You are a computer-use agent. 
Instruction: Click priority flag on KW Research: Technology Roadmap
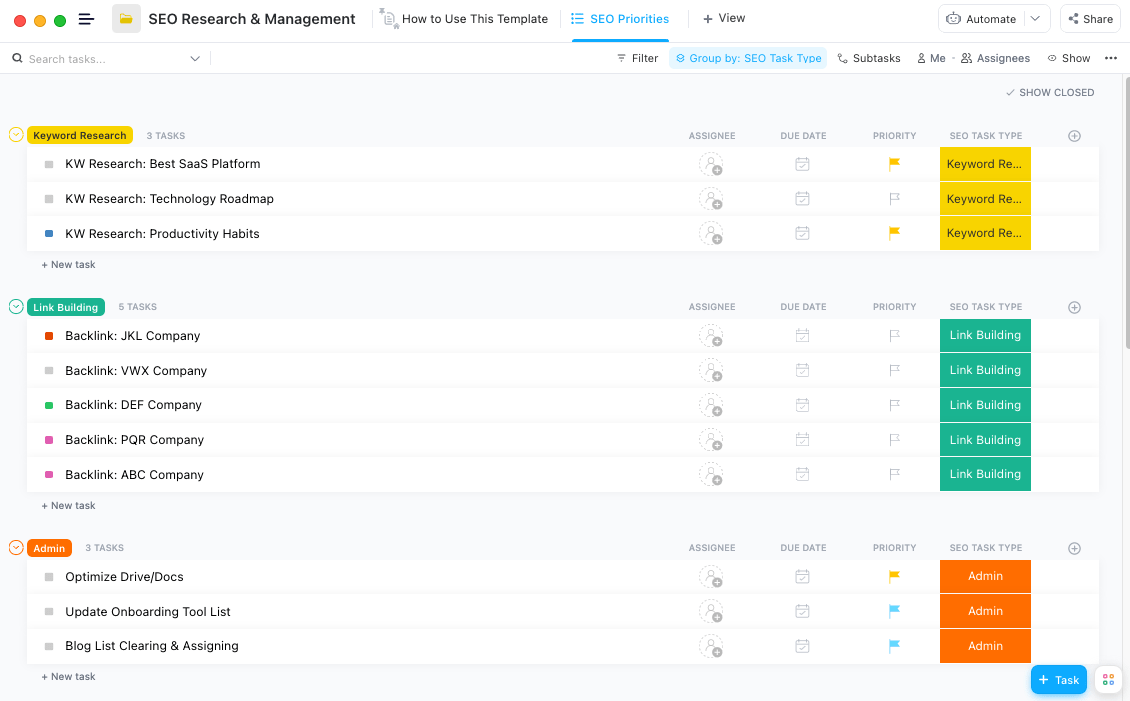(x=894, y=199)
